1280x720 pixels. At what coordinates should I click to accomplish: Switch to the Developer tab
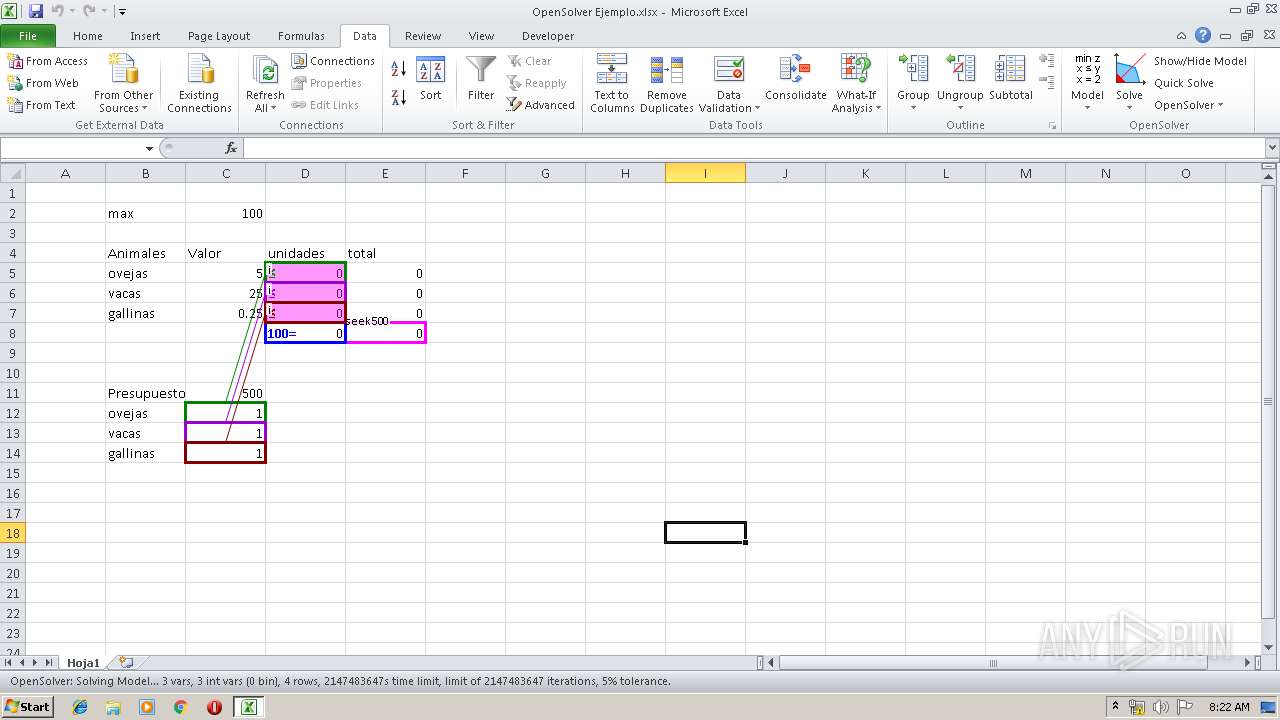pyautogui.click(x=548, y=36)
